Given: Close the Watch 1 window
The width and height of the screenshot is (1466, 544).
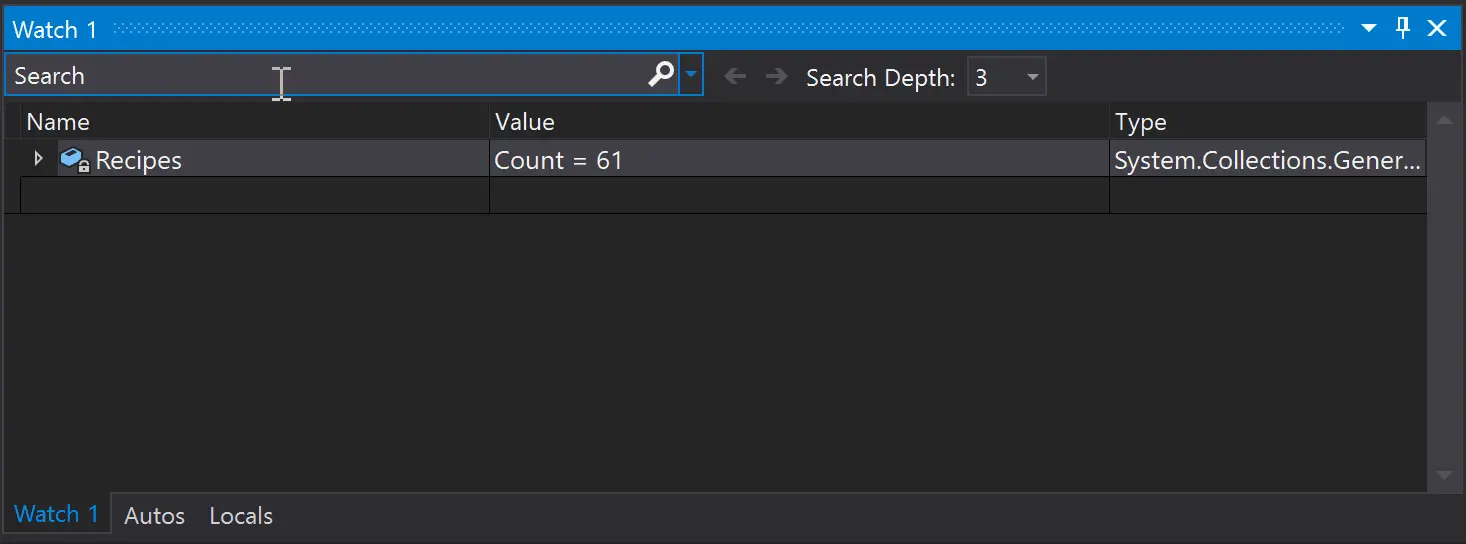Looking at the screenshot, I should pos(1437,28).
